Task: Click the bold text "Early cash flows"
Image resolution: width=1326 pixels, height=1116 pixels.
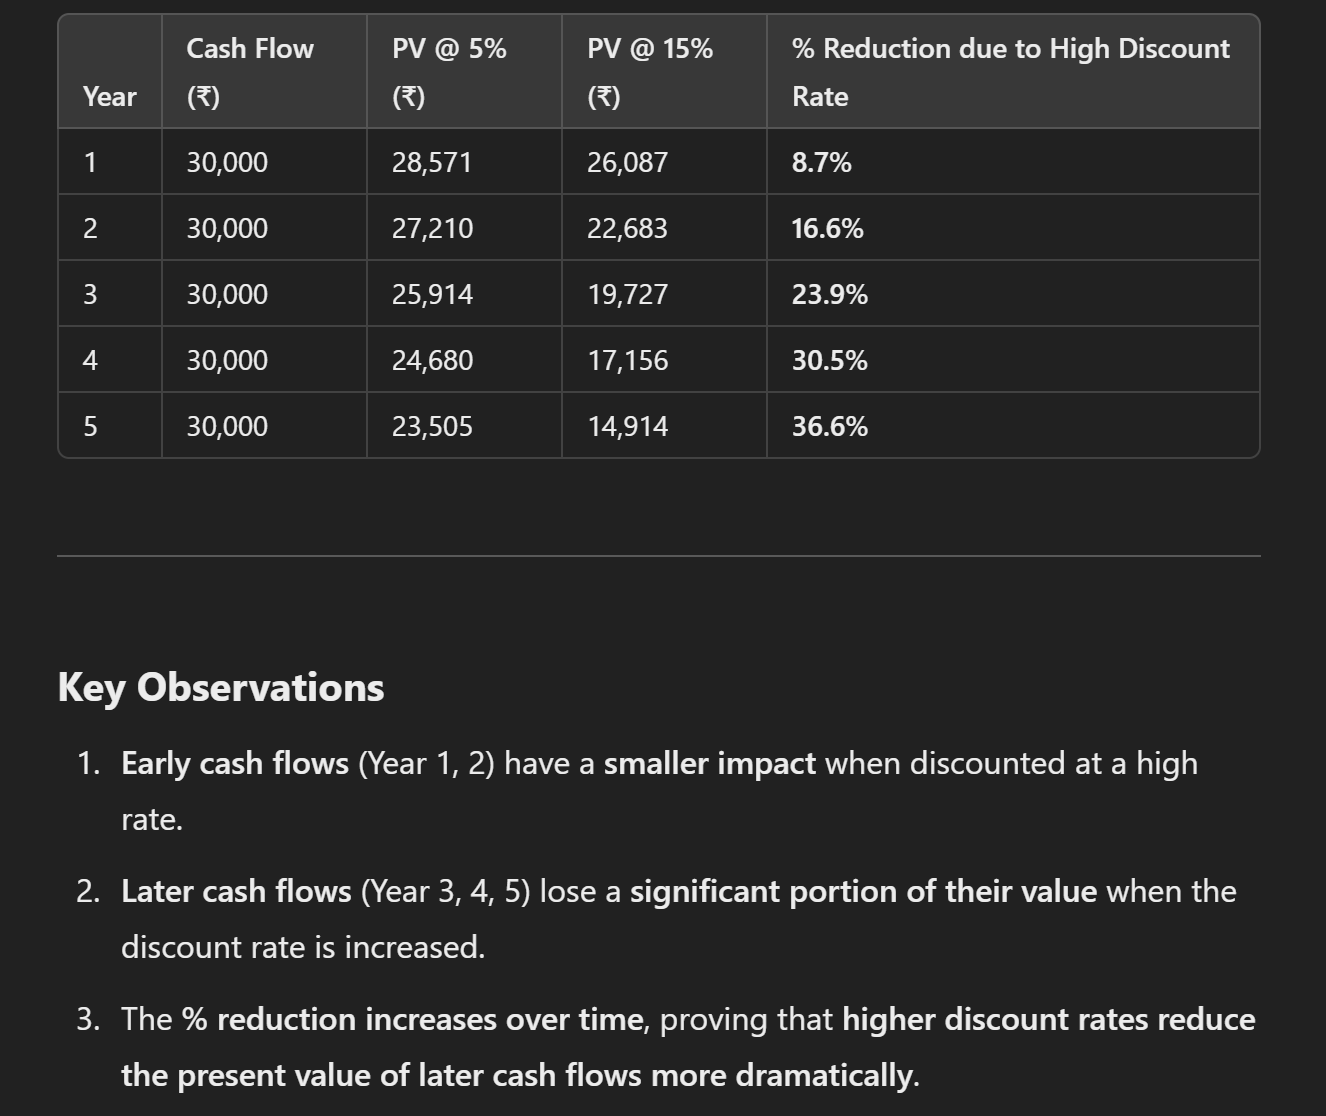Action: [x=235, y=764]
